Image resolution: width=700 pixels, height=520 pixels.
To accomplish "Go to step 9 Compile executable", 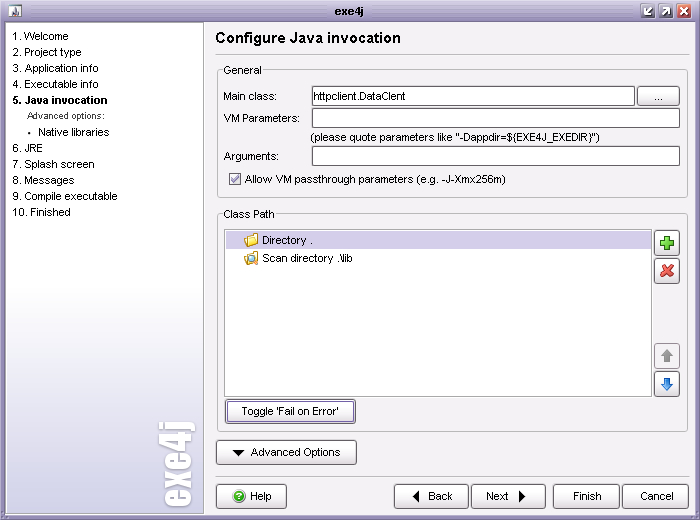I will (x=65, y=196).
